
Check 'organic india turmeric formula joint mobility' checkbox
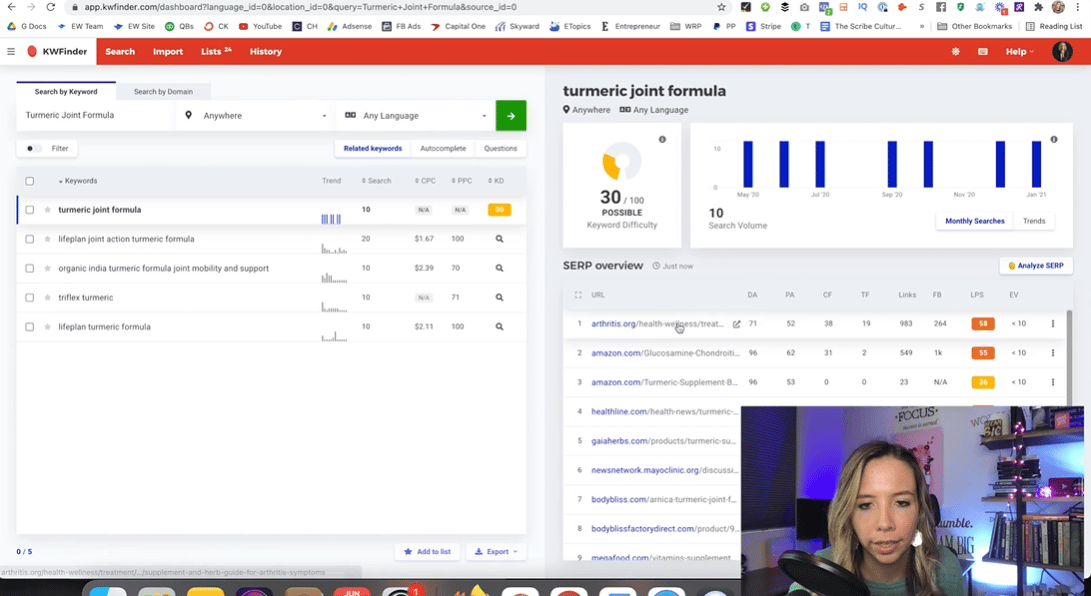[29, 268]
